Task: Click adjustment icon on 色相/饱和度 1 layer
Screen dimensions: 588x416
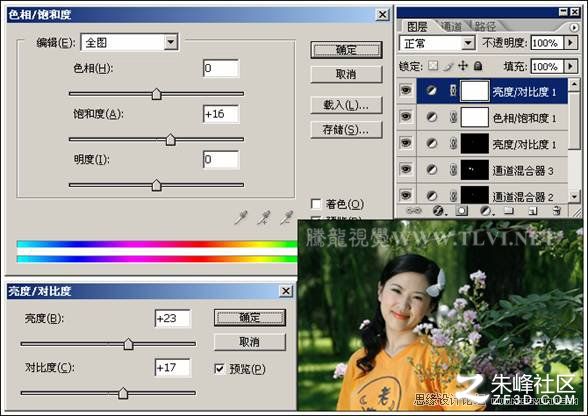Action: click(x=432, y=117)
